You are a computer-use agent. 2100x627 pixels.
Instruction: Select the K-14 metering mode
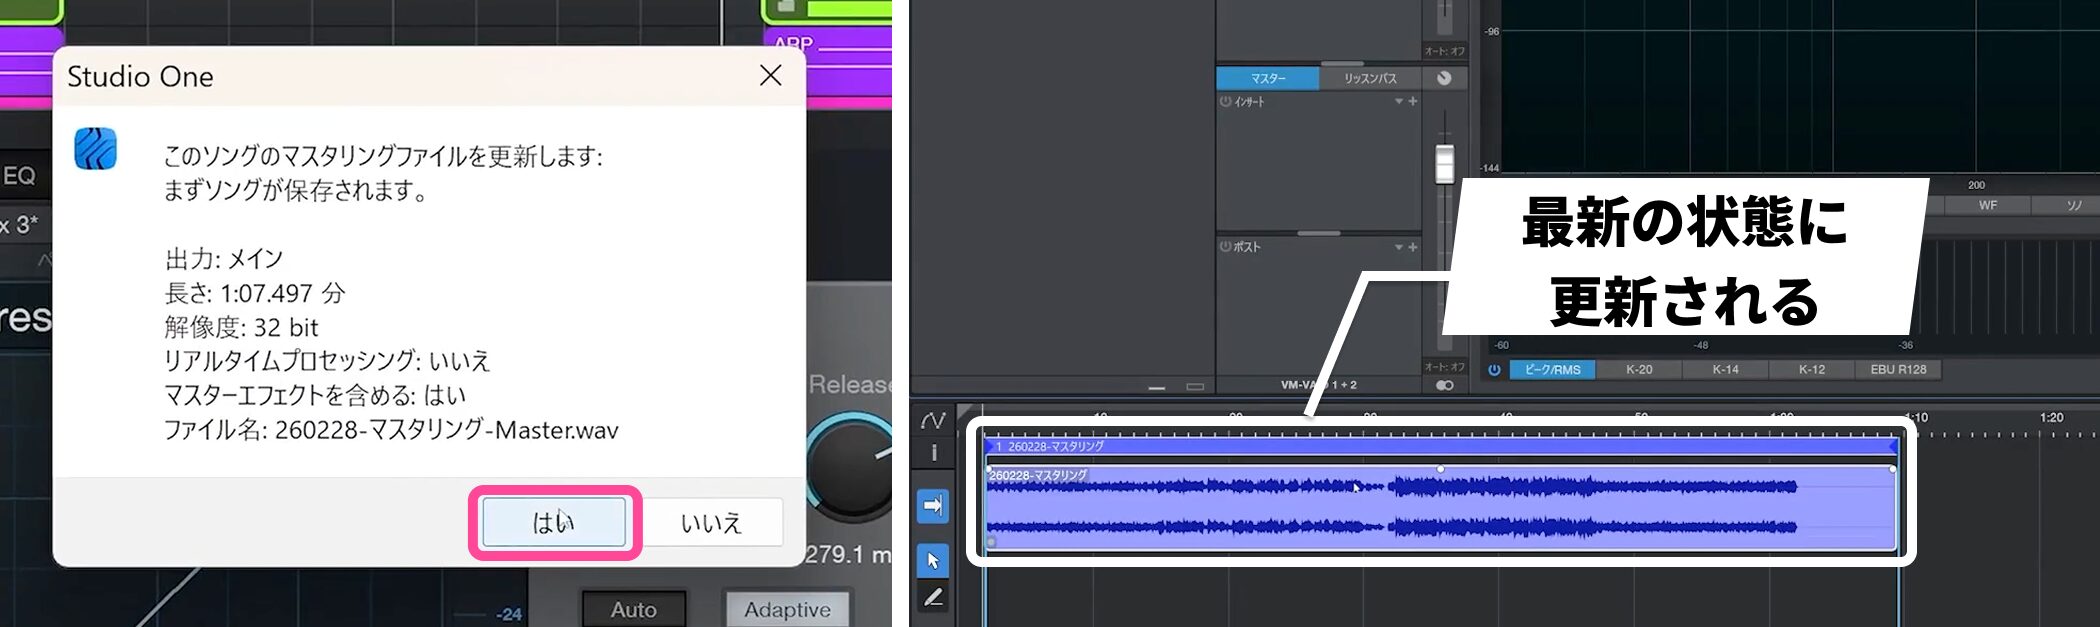tap(1725, 369)
